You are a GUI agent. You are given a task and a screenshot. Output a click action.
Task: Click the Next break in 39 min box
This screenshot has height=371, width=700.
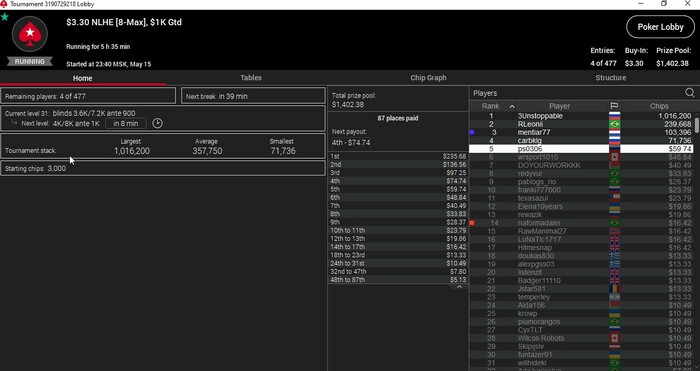coord(253,96)
